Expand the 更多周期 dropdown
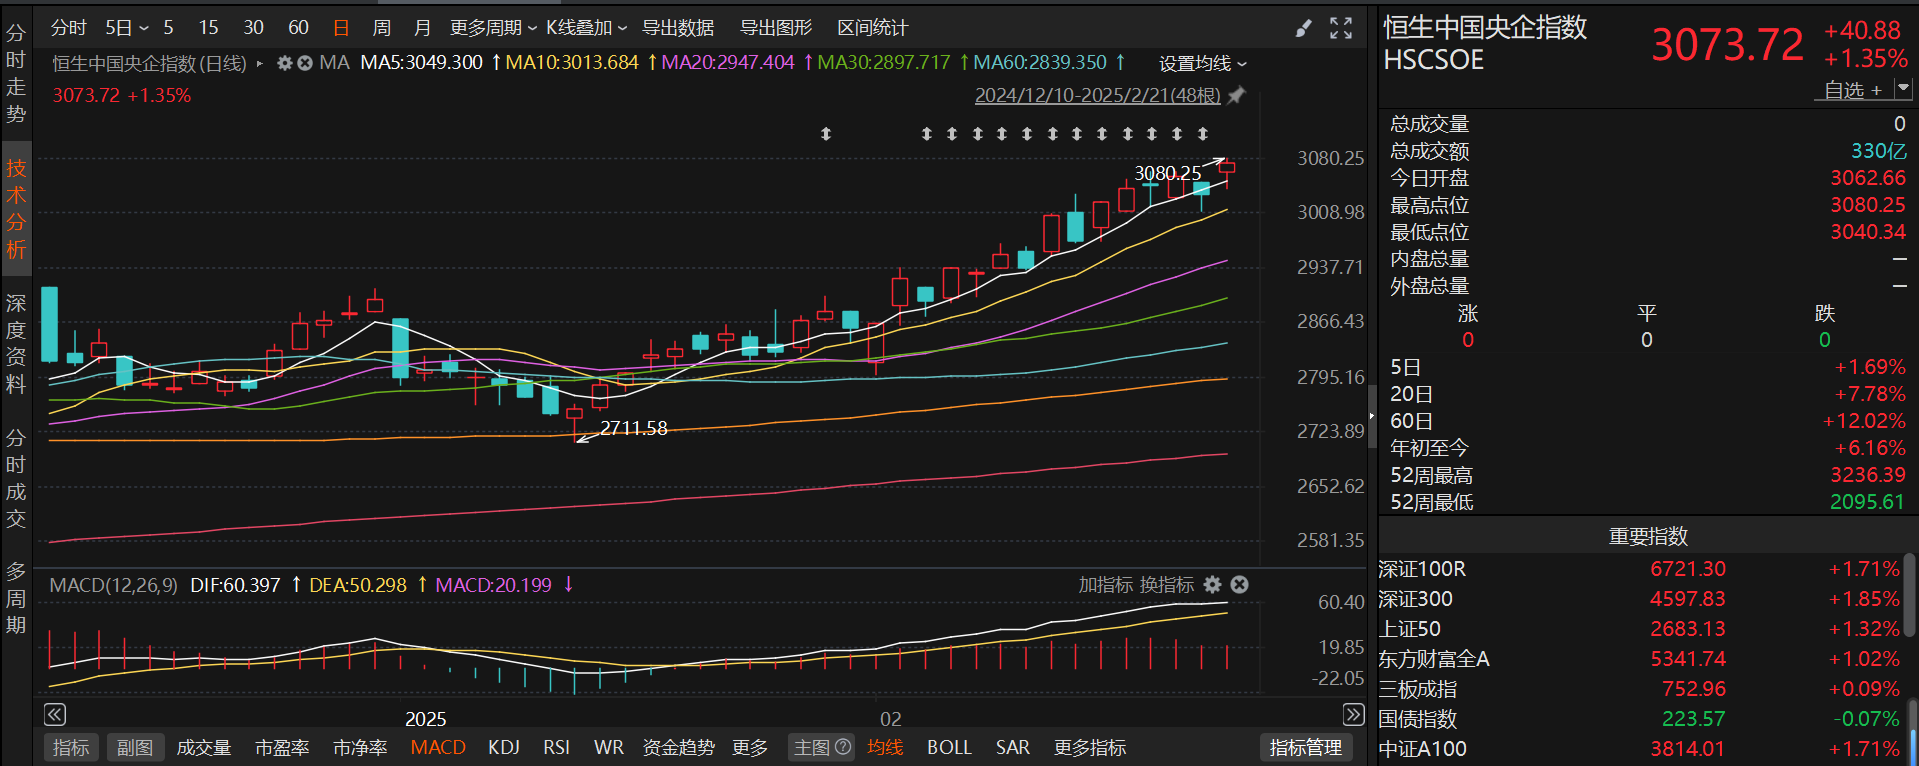Screen dimensions: 1919x766 (x=493, y=28)
